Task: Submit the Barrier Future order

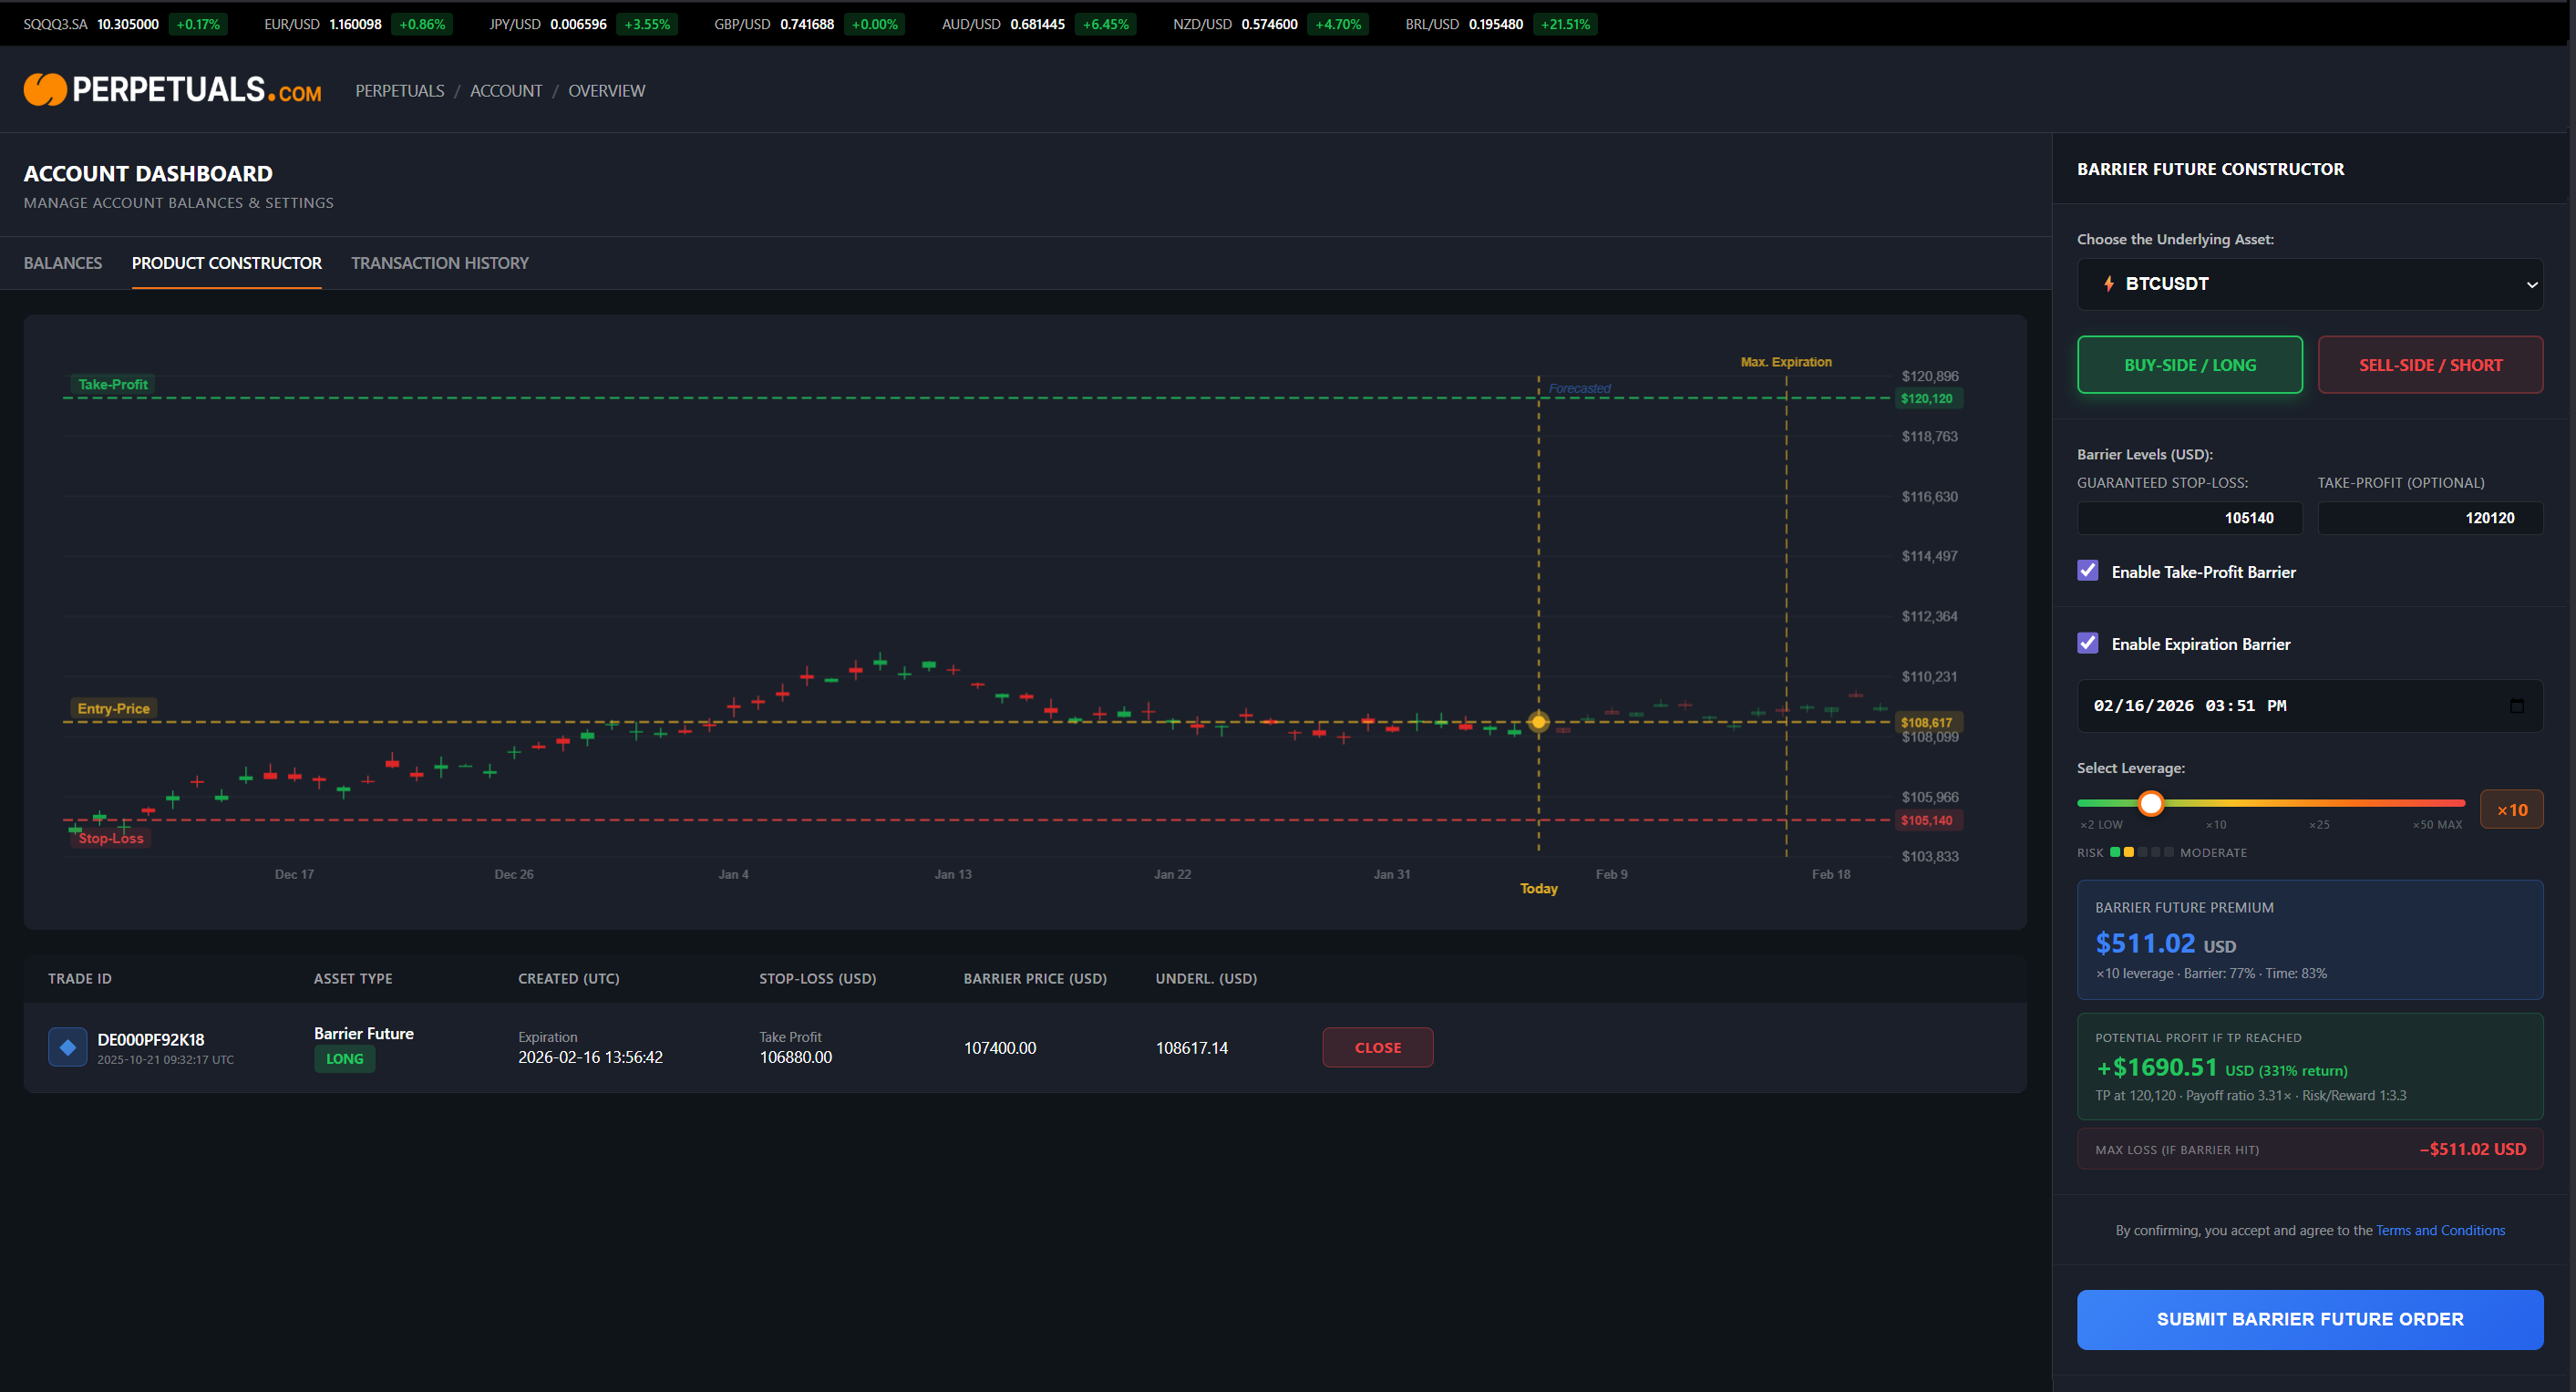Action: [x=2309, y=1319]
